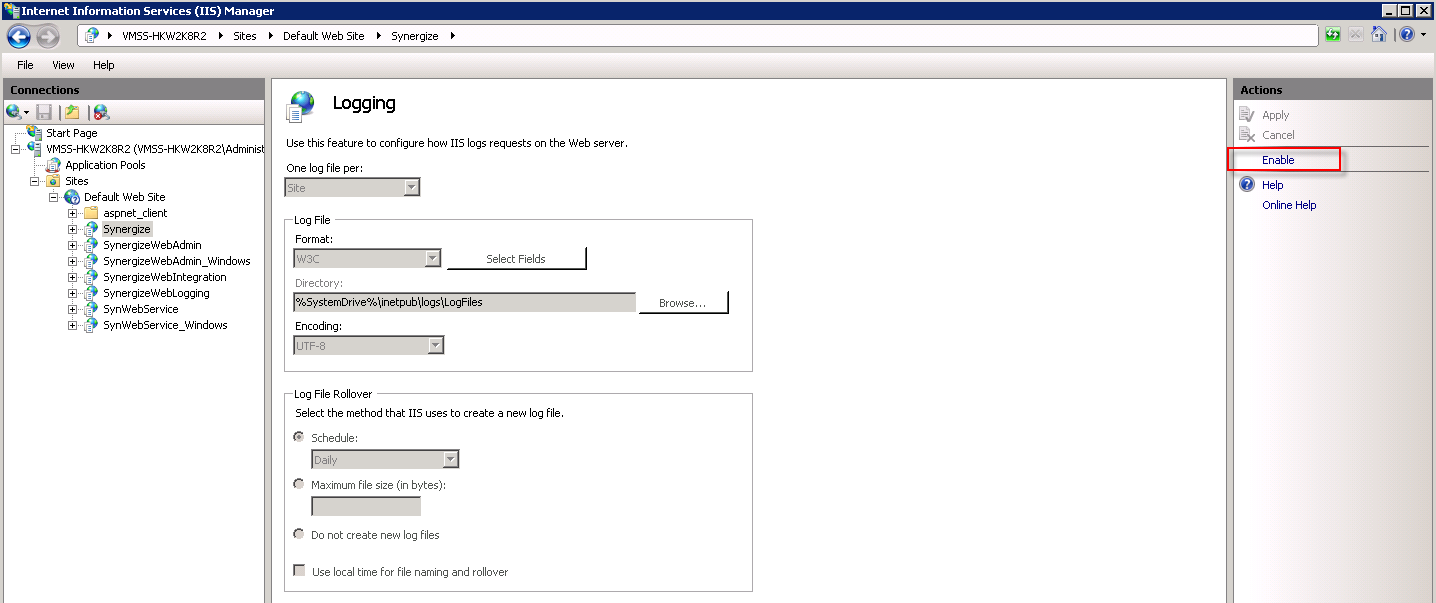Select the Application Pools node icon
Screen dimensions: 1436x603
pyautogui.click(x=54, y=165)
